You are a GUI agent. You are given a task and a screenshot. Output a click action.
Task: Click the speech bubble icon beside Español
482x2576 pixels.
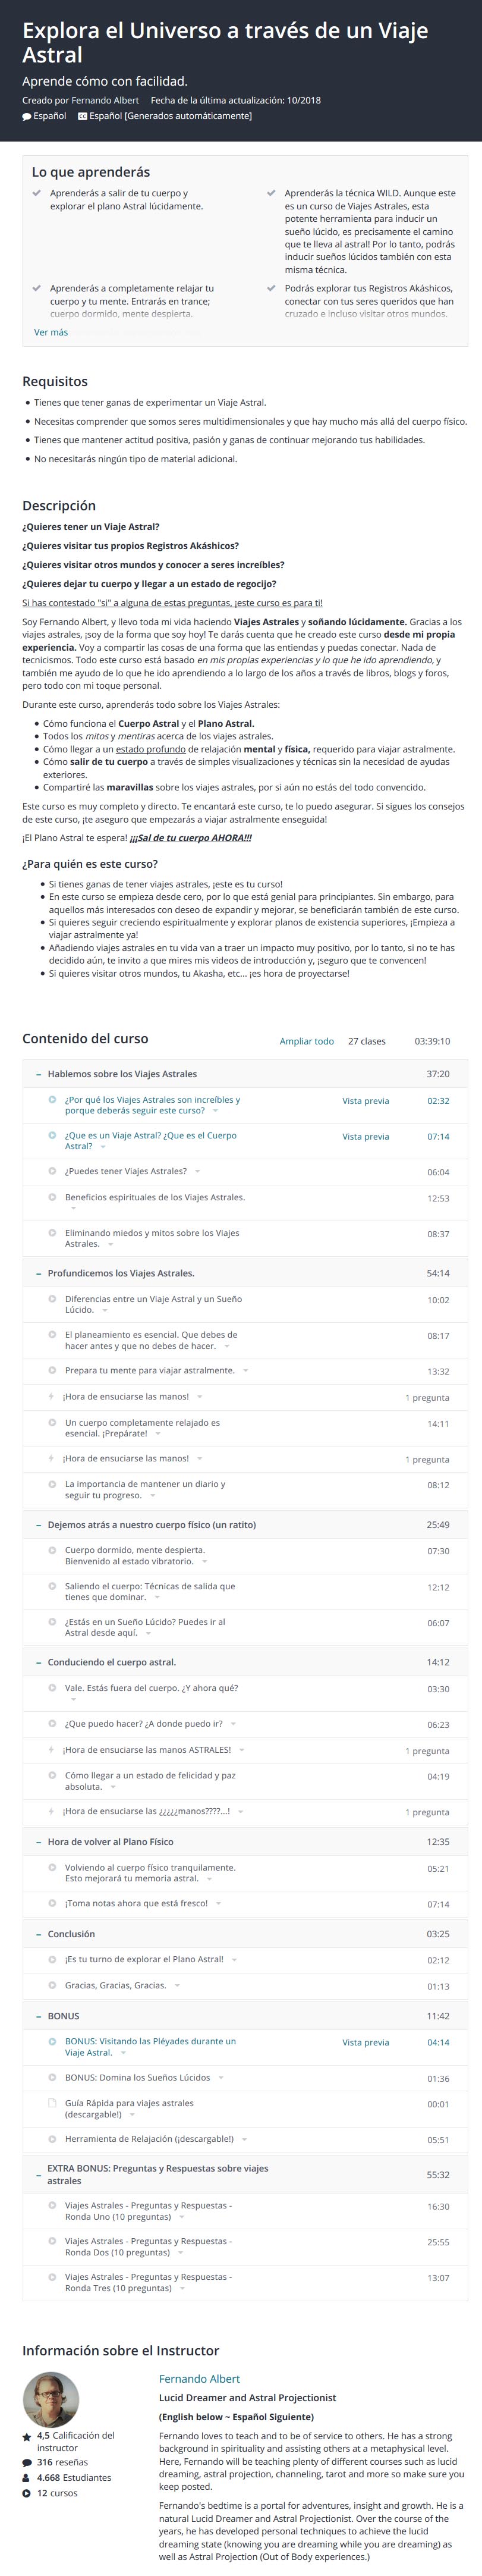tap(27, 116)
